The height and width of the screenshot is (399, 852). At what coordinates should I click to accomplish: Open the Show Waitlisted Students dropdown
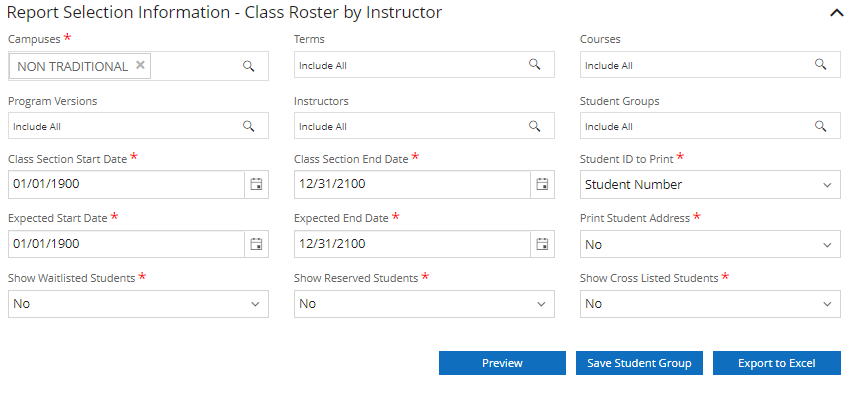[138, 304]
